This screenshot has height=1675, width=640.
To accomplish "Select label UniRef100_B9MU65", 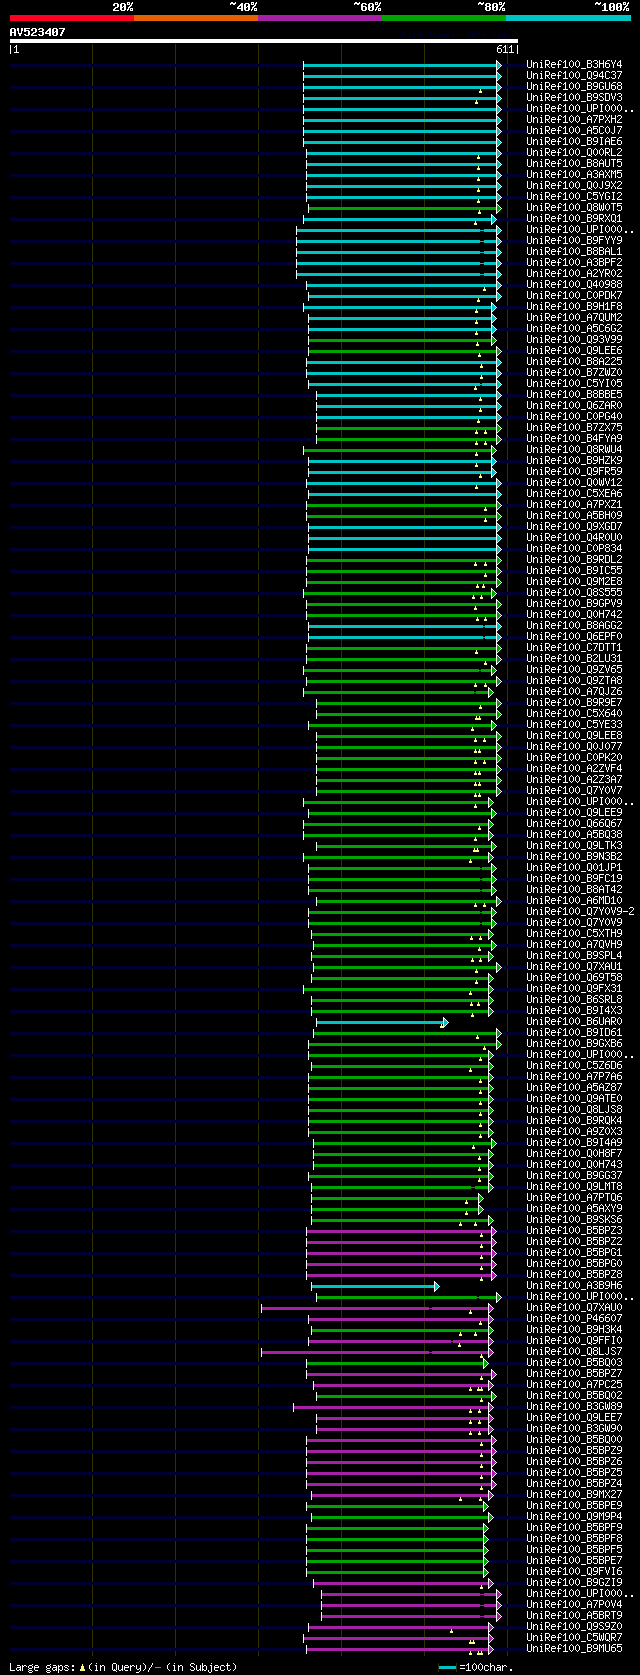I will coord(574,1649).
